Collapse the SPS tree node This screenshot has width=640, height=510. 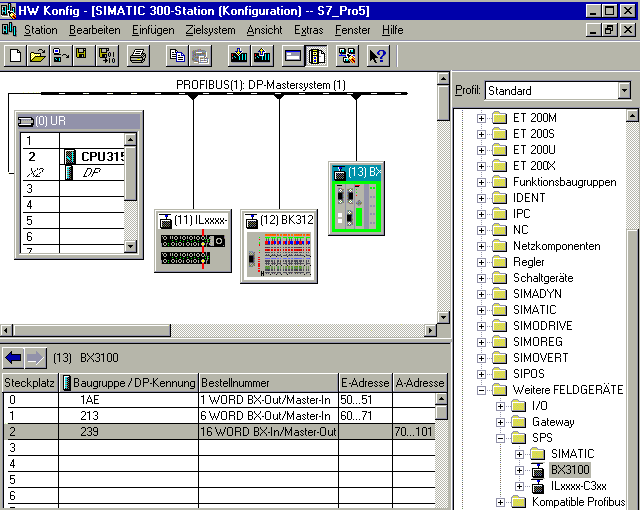(500, 439)
